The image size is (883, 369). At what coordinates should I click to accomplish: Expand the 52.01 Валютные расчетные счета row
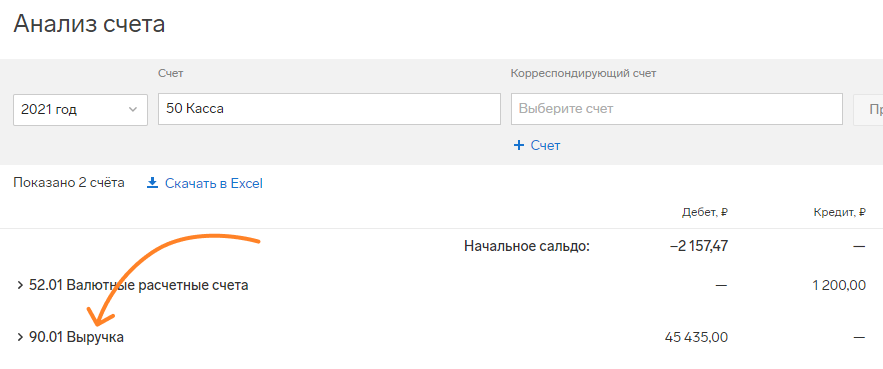(x=20, y=286)
